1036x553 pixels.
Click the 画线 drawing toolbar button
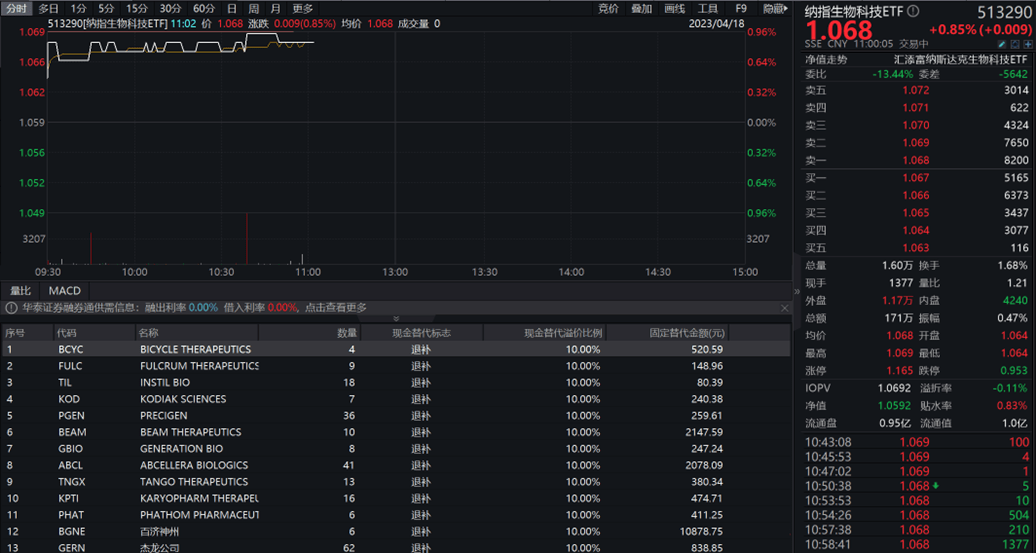point(675,9)
